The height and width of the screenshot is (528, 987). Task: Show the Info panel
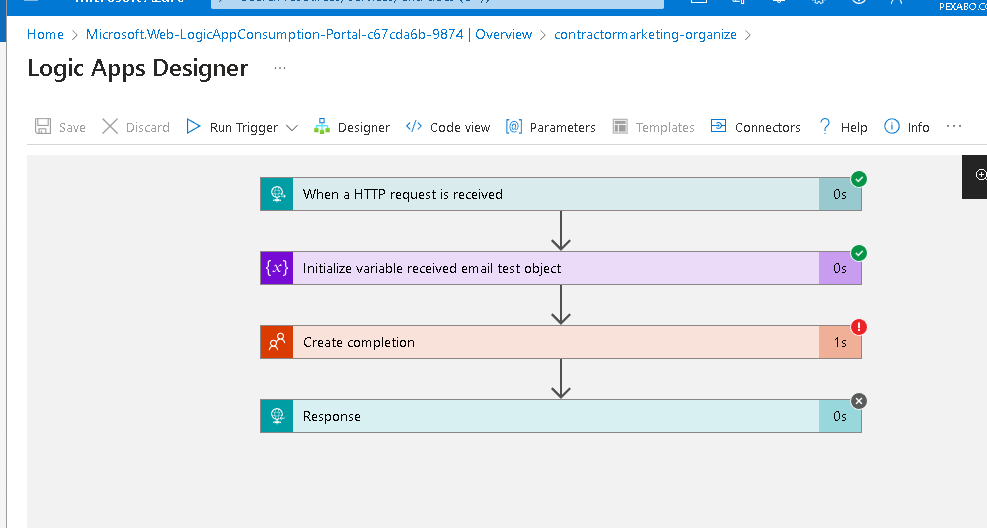[906, 127]
